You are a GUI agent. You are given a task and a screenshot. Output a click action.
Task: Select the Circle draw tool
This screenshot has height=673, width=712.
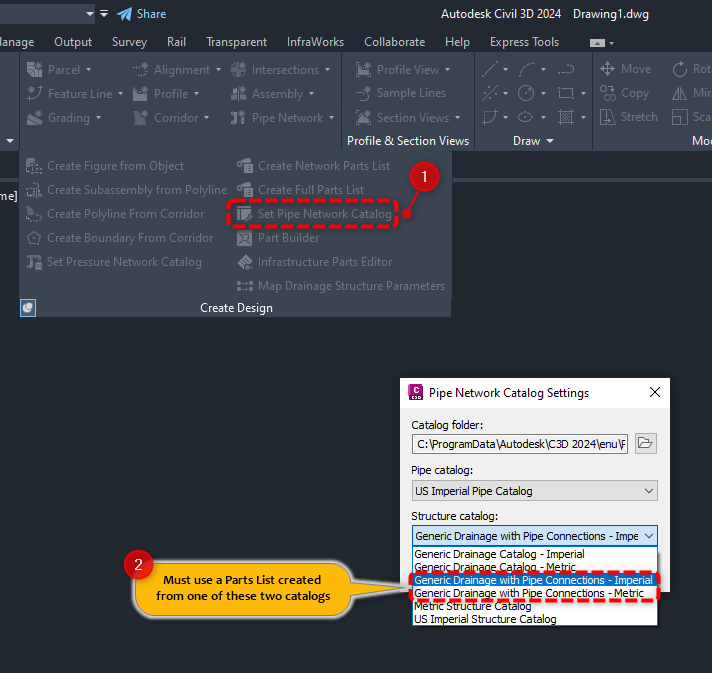point(526,93)
